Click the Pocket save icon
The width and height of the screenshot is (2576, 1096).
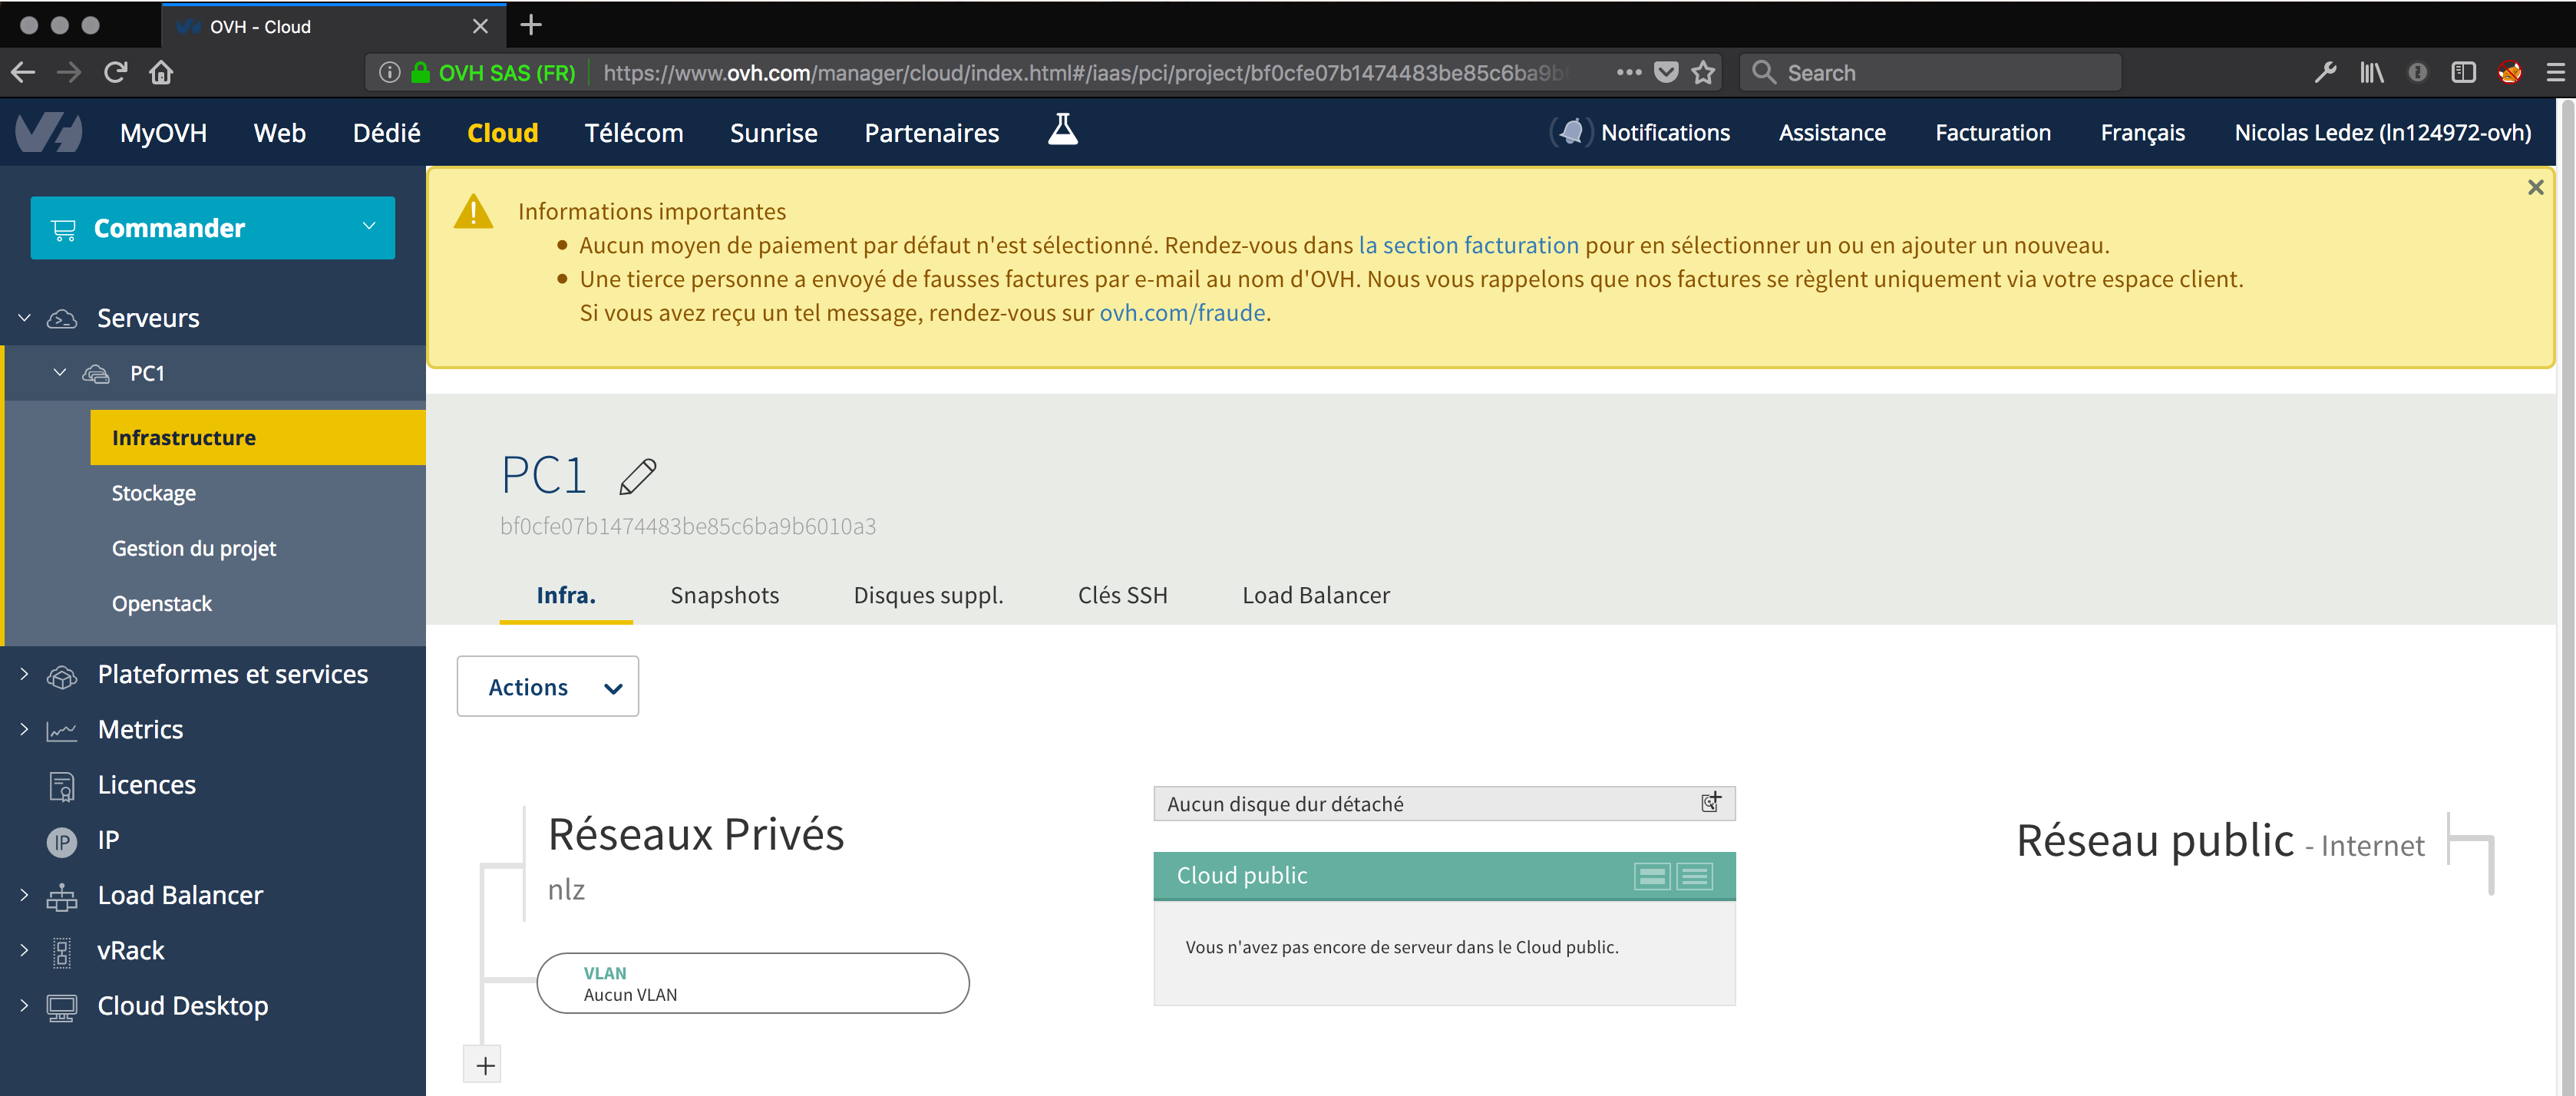coord(1665,72)
